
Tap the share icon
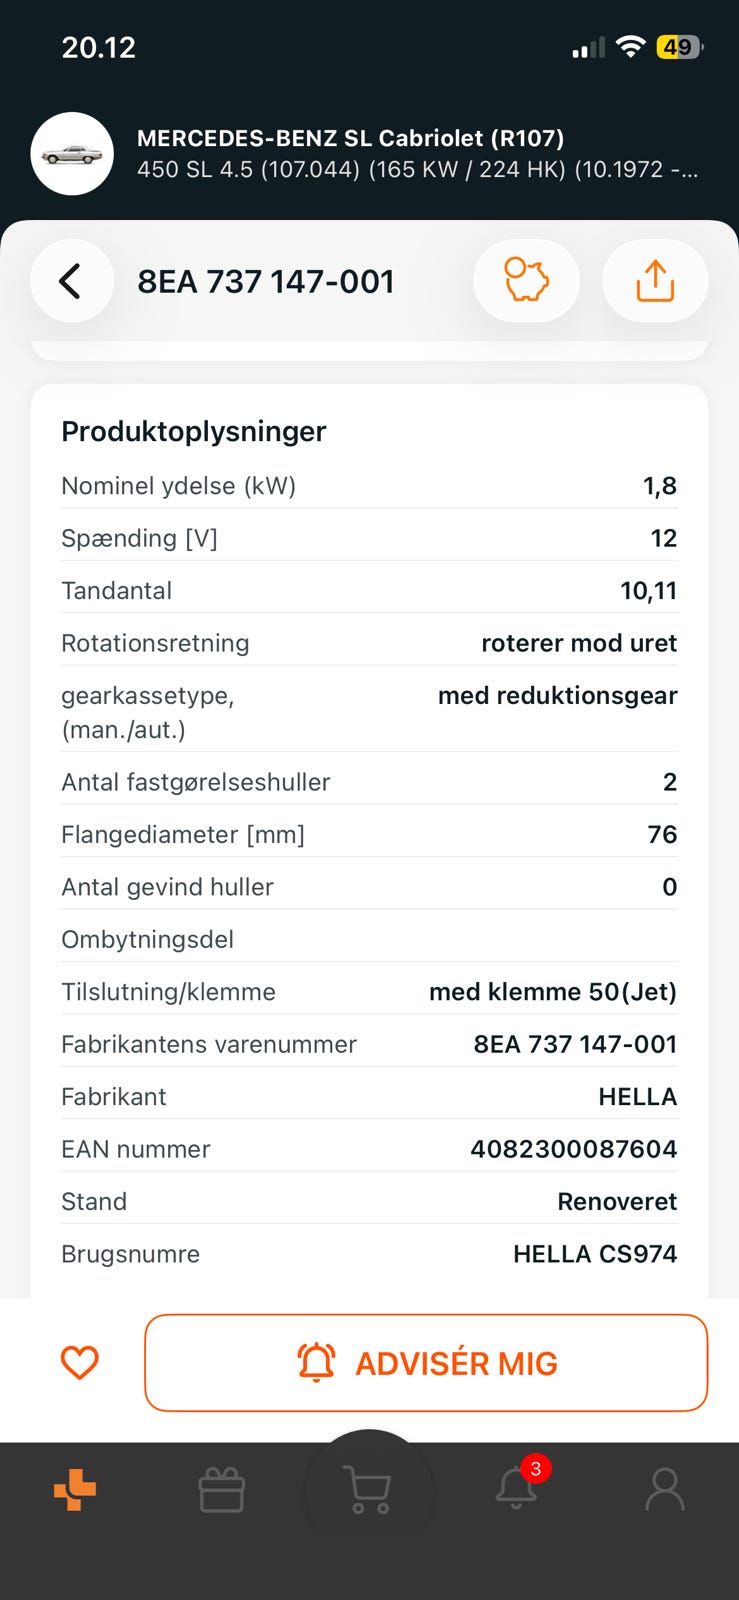tap(655, 281)
